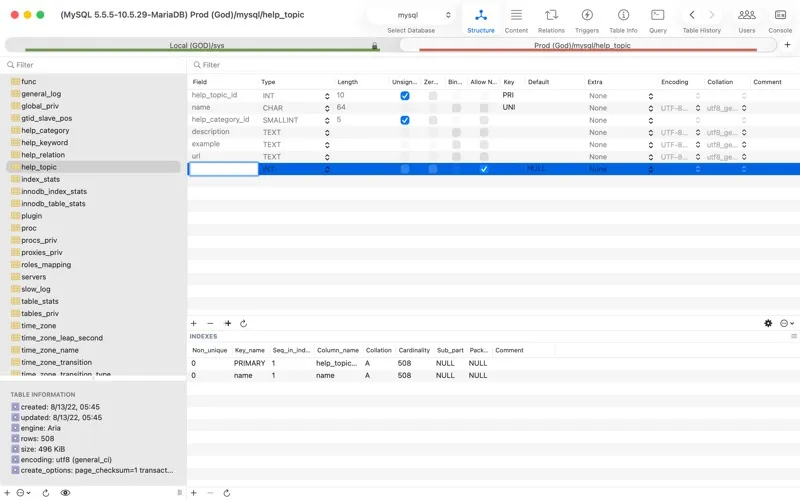Open the proxies_priv table
Viewport: 800px width, 500px height.
[41, 253]
